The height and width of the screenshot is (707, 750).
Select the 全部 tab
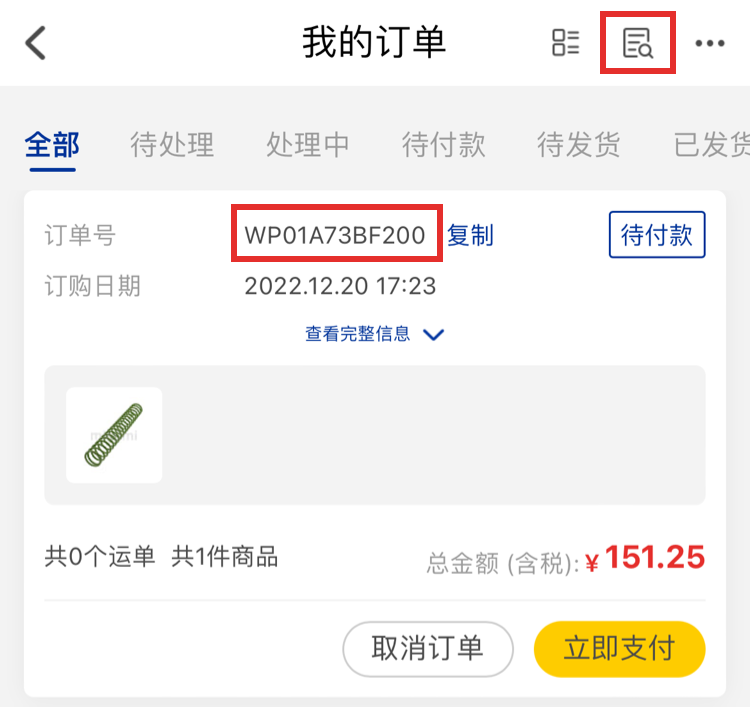point(52,144)
